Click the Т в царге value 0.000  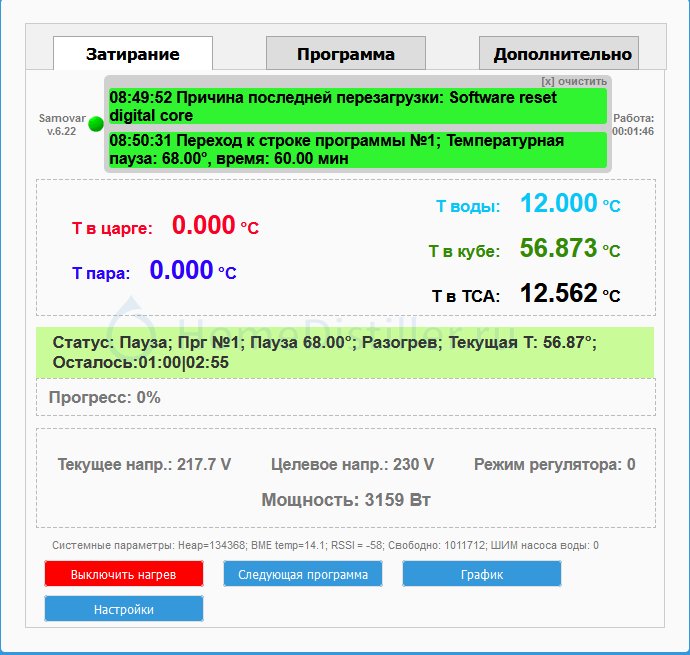203,225
